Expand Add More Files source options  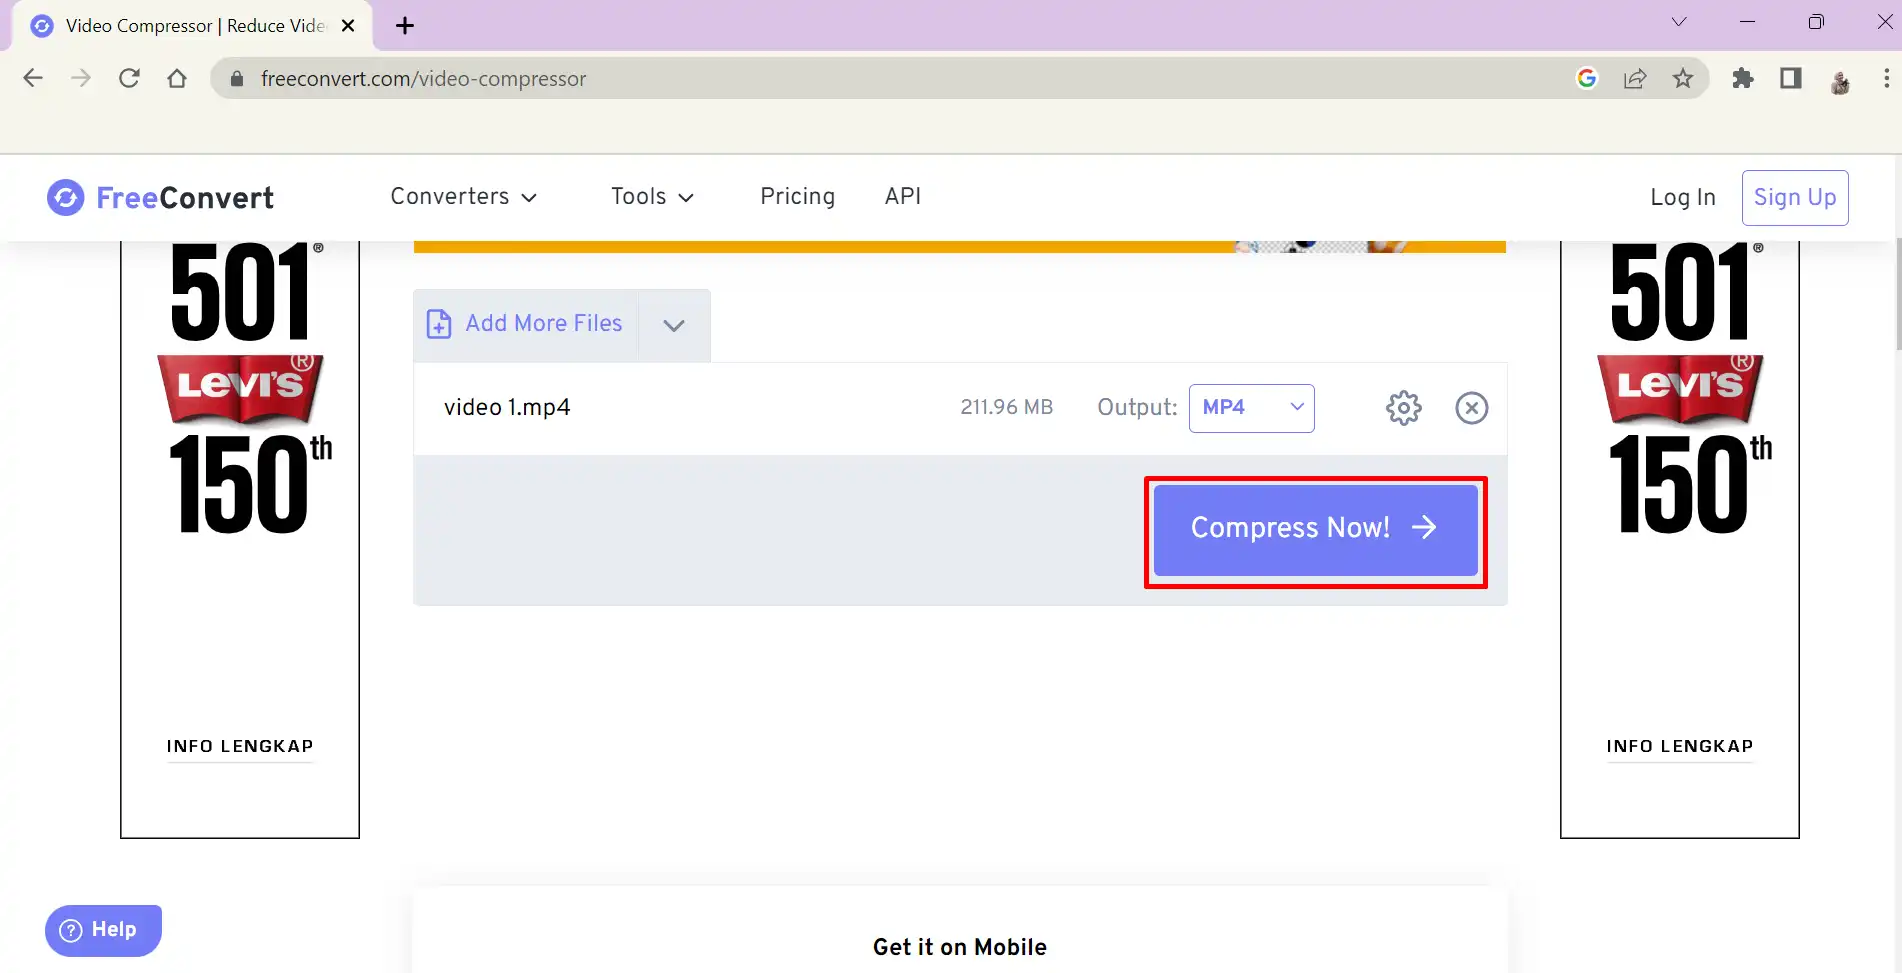[674, 325]
